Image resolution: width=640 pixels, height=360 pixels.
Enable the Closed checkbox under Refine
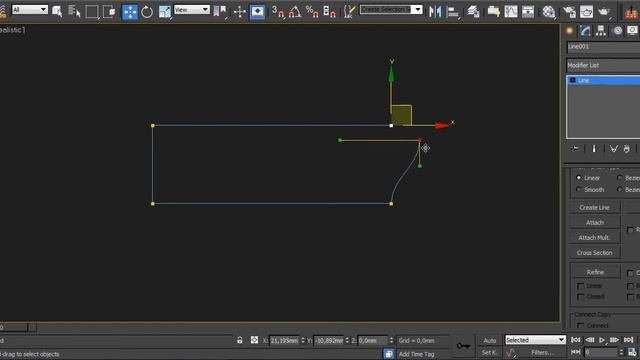(581, 297)
